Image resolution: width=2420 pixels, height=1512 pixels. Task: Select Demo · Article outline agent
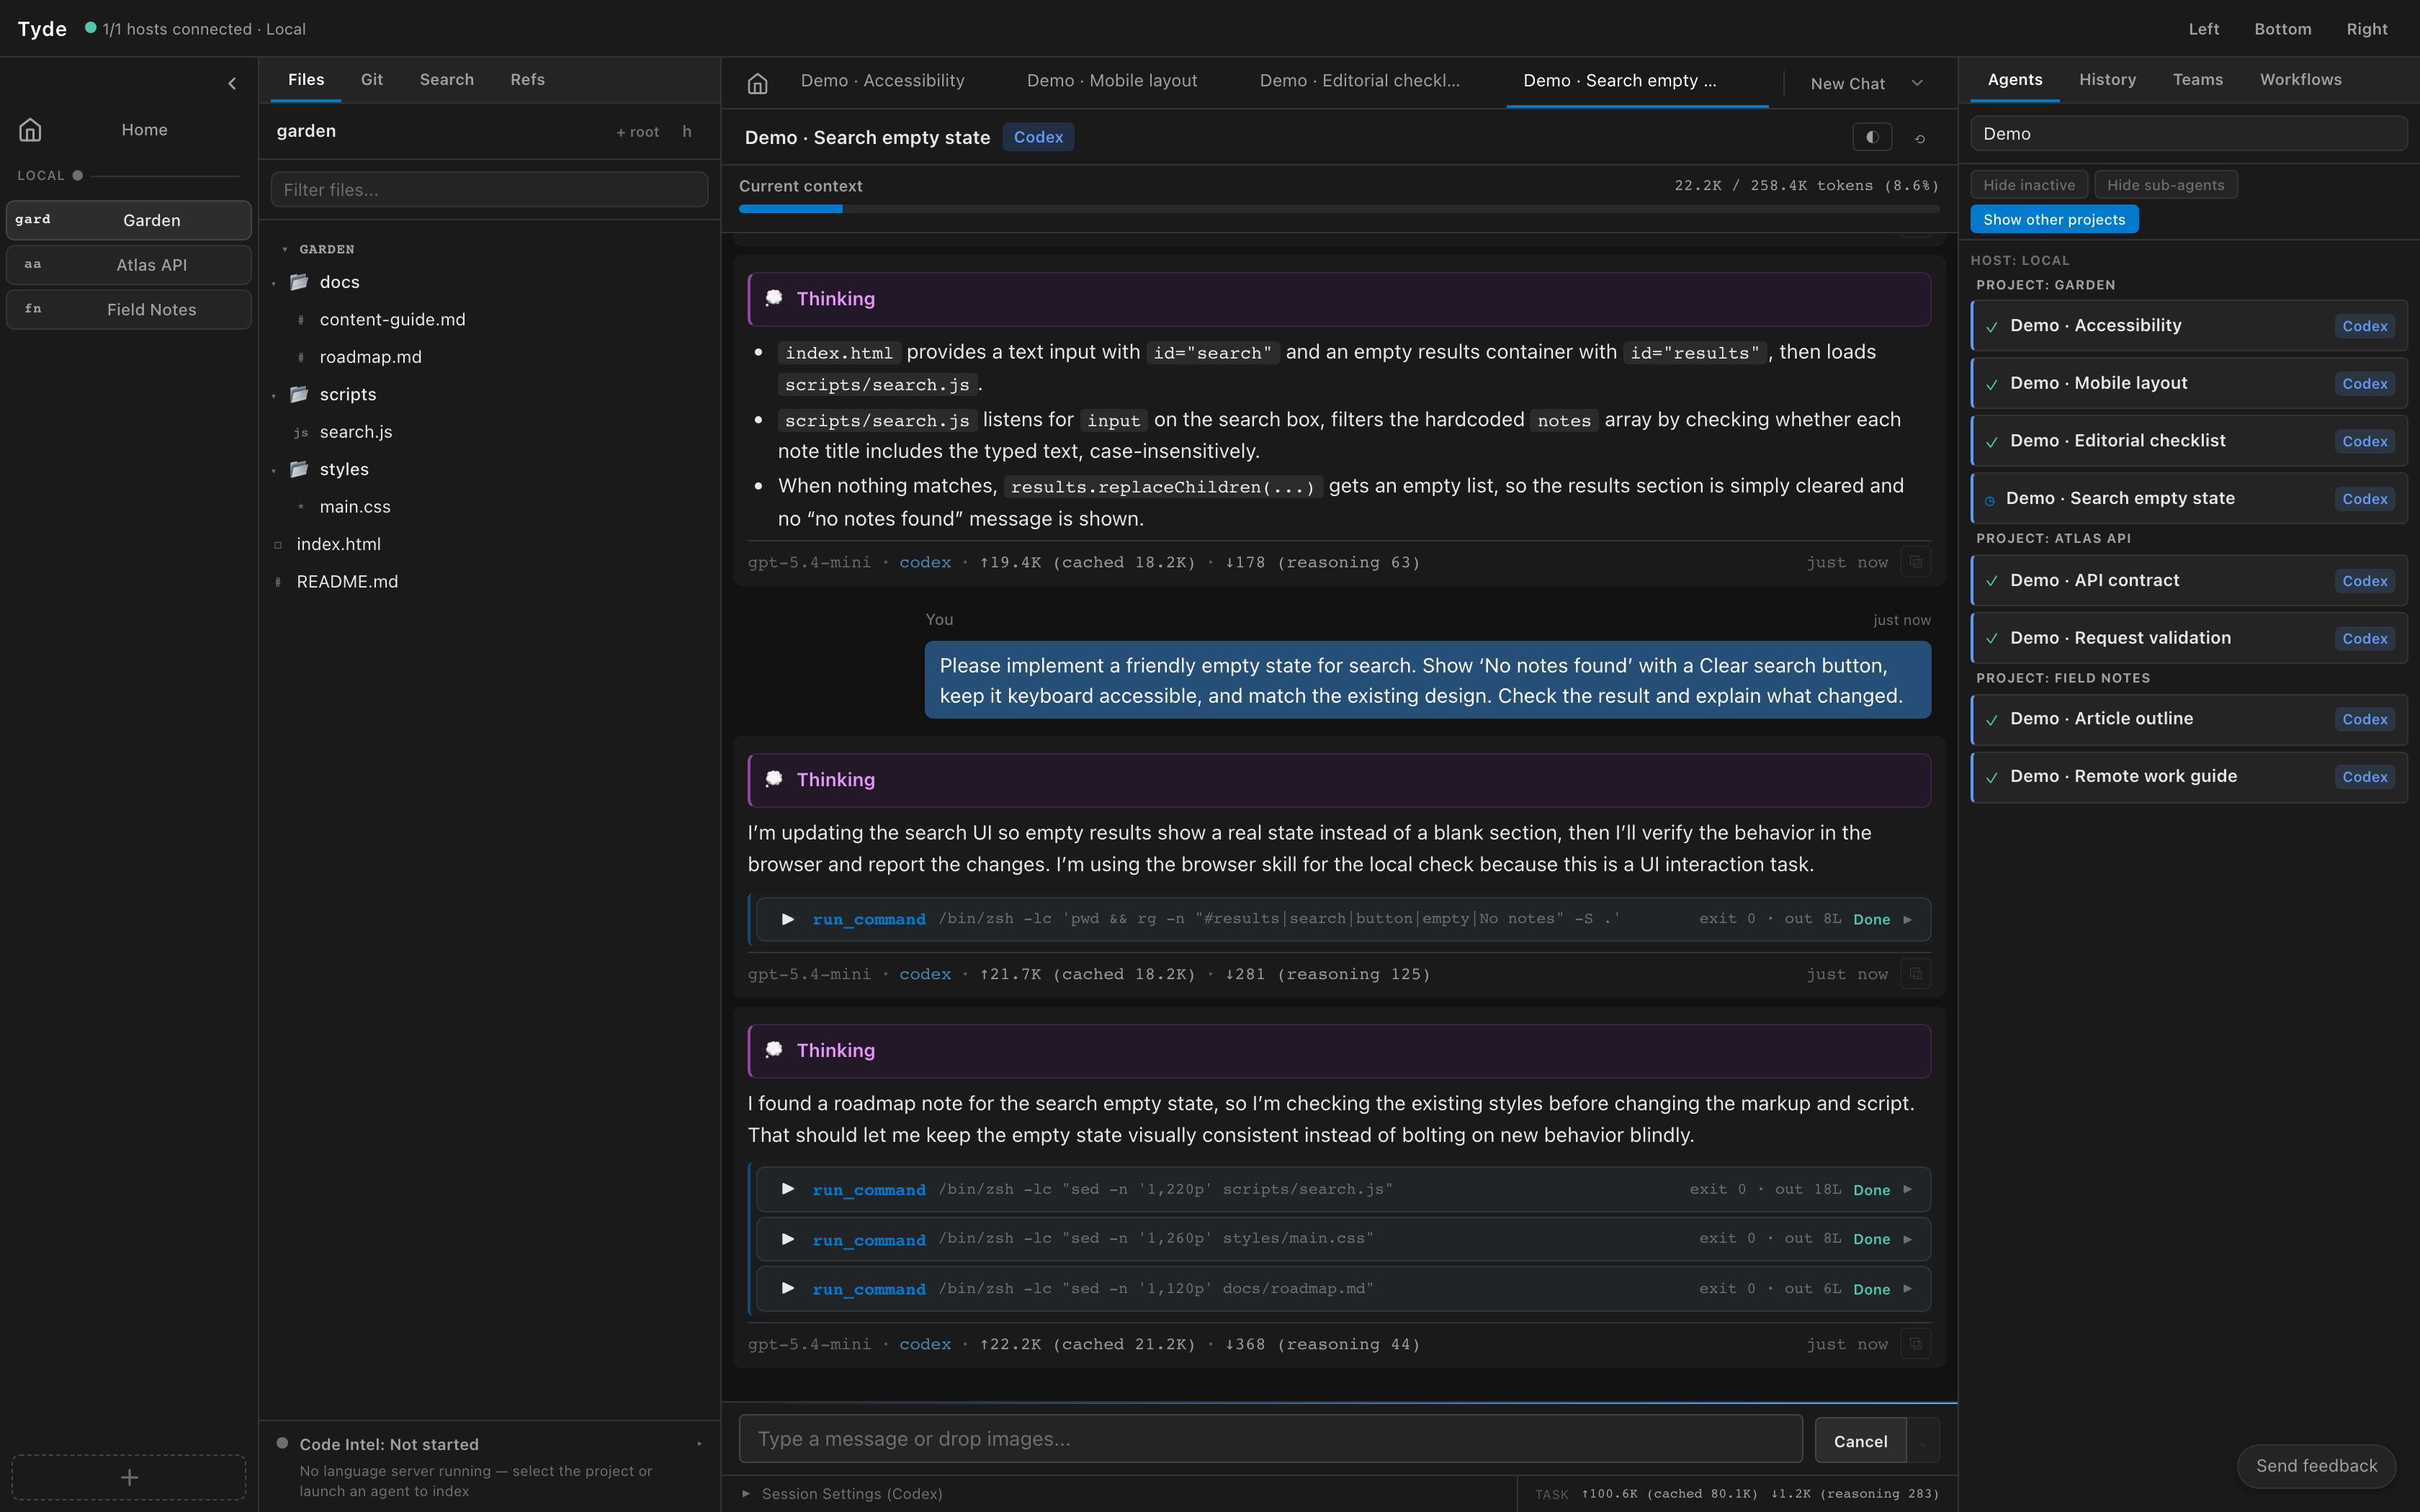(x=2188, y=719)
